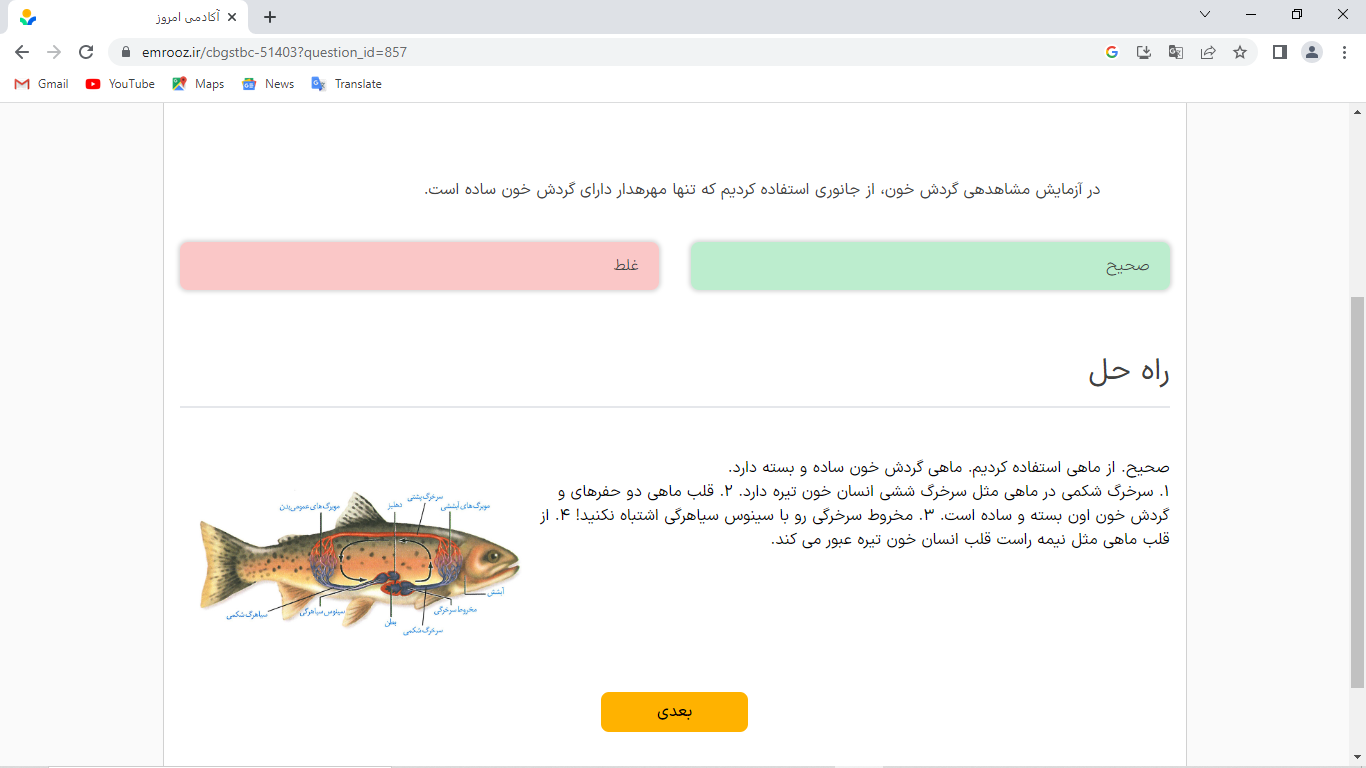Select the red غلط answer option

click(x=419, y=266)
